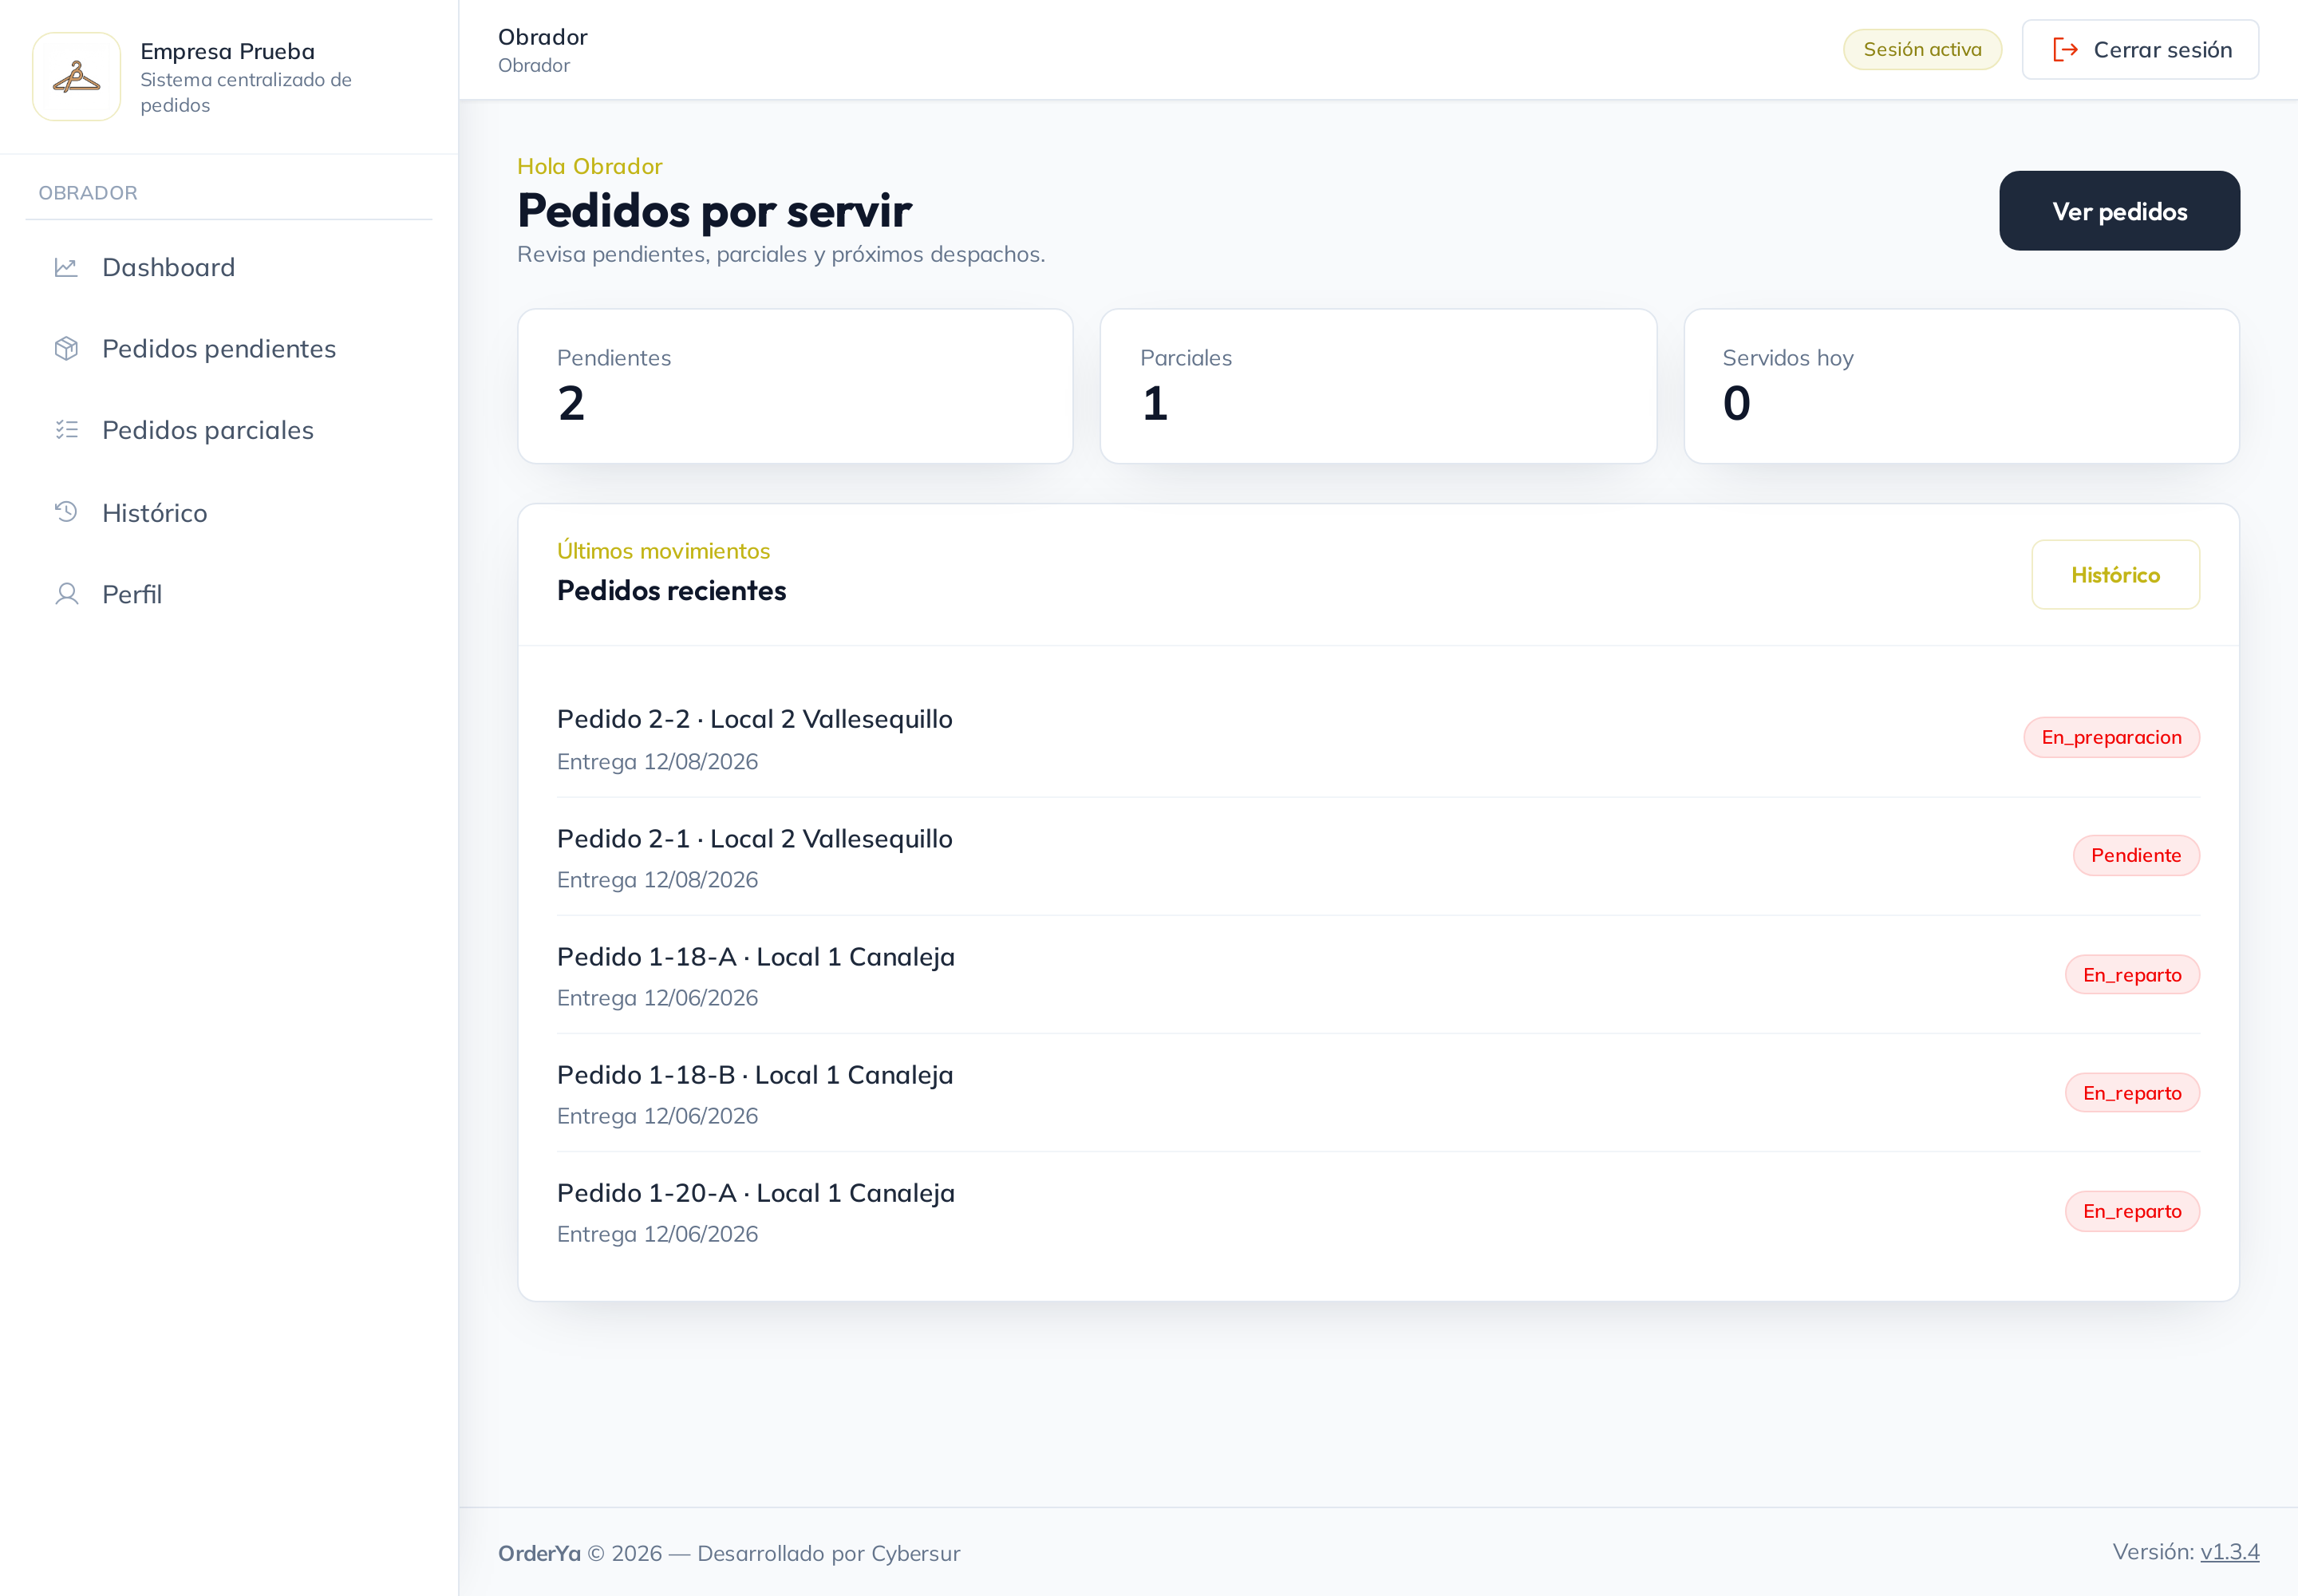The image size is (2298, 1596).
Task: Open Pedidos parciales menu item
Action: click(229, 430)
